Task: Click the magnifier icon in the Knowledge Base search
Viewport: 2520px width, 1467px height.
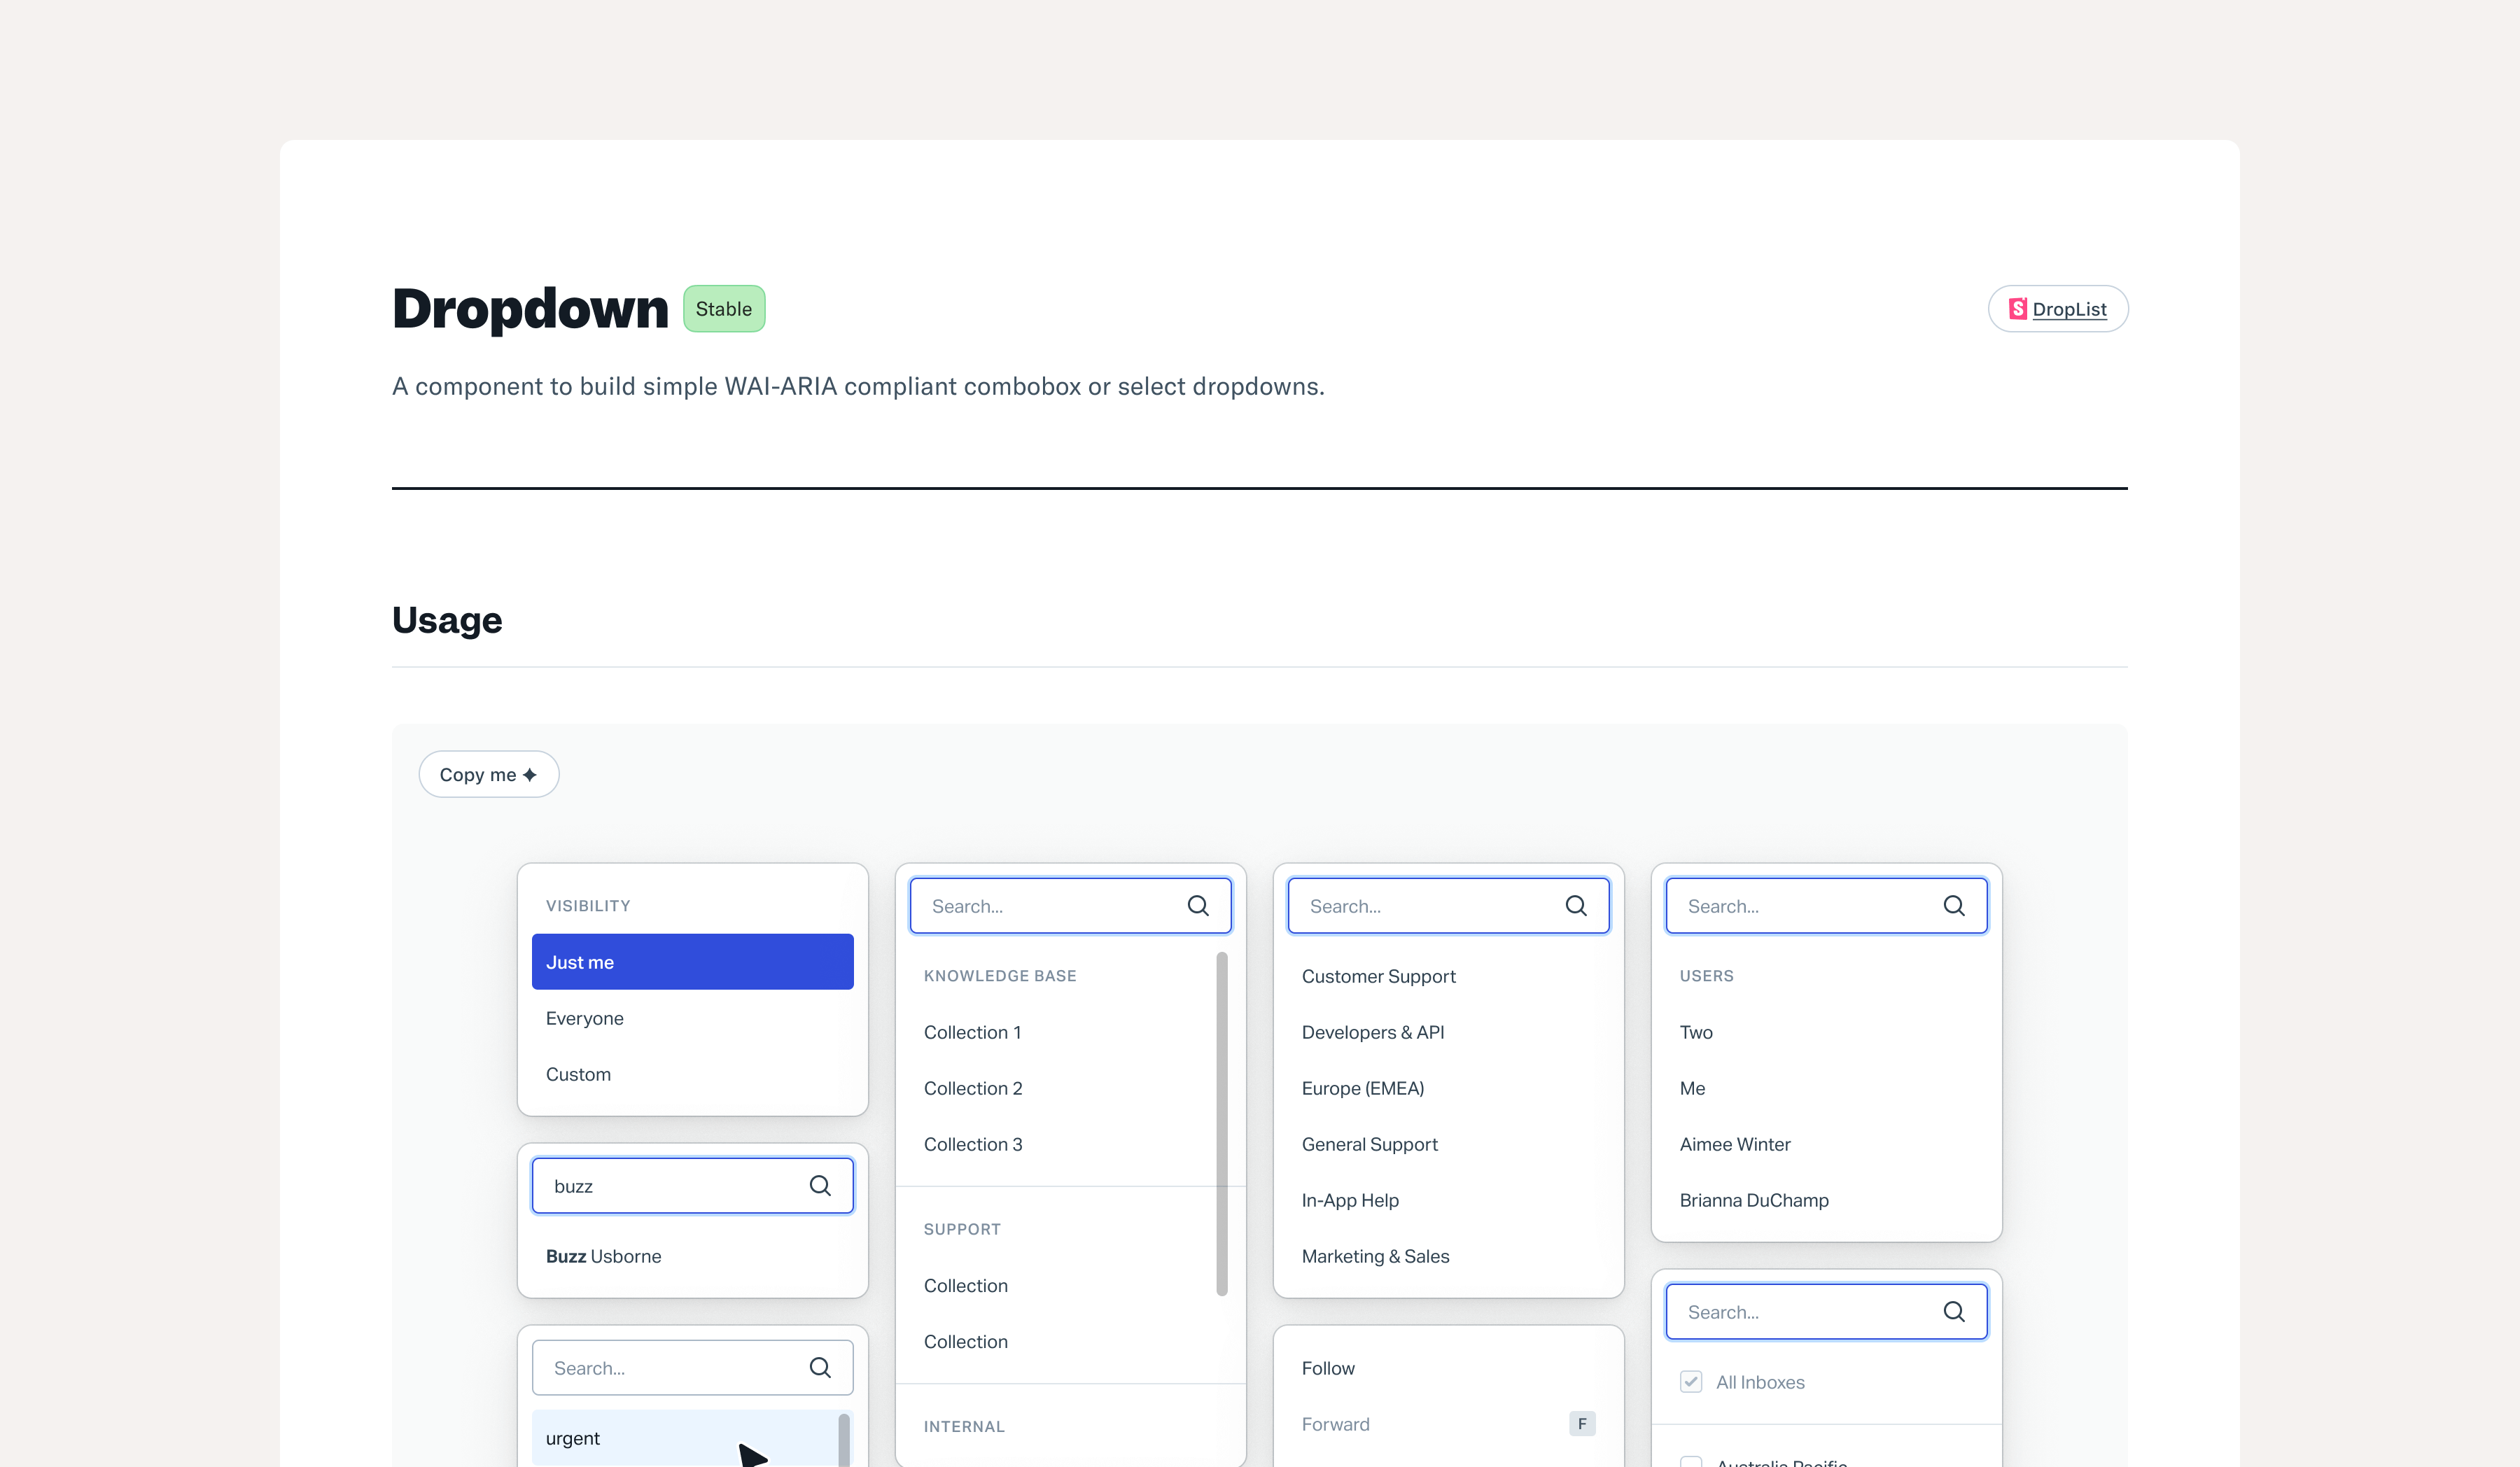Action: (1197, 906)
